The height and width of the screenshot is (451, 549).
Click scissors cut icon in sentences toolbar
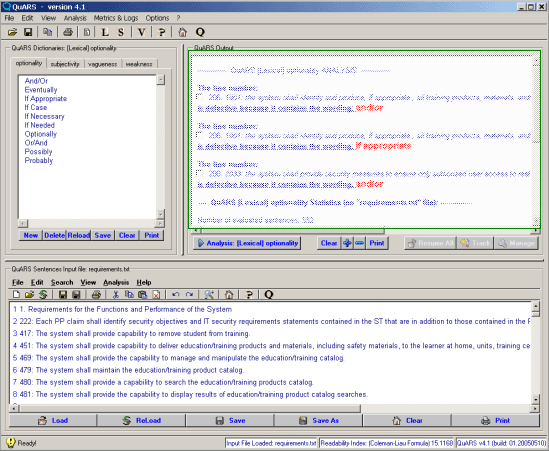tap(116, 295)
